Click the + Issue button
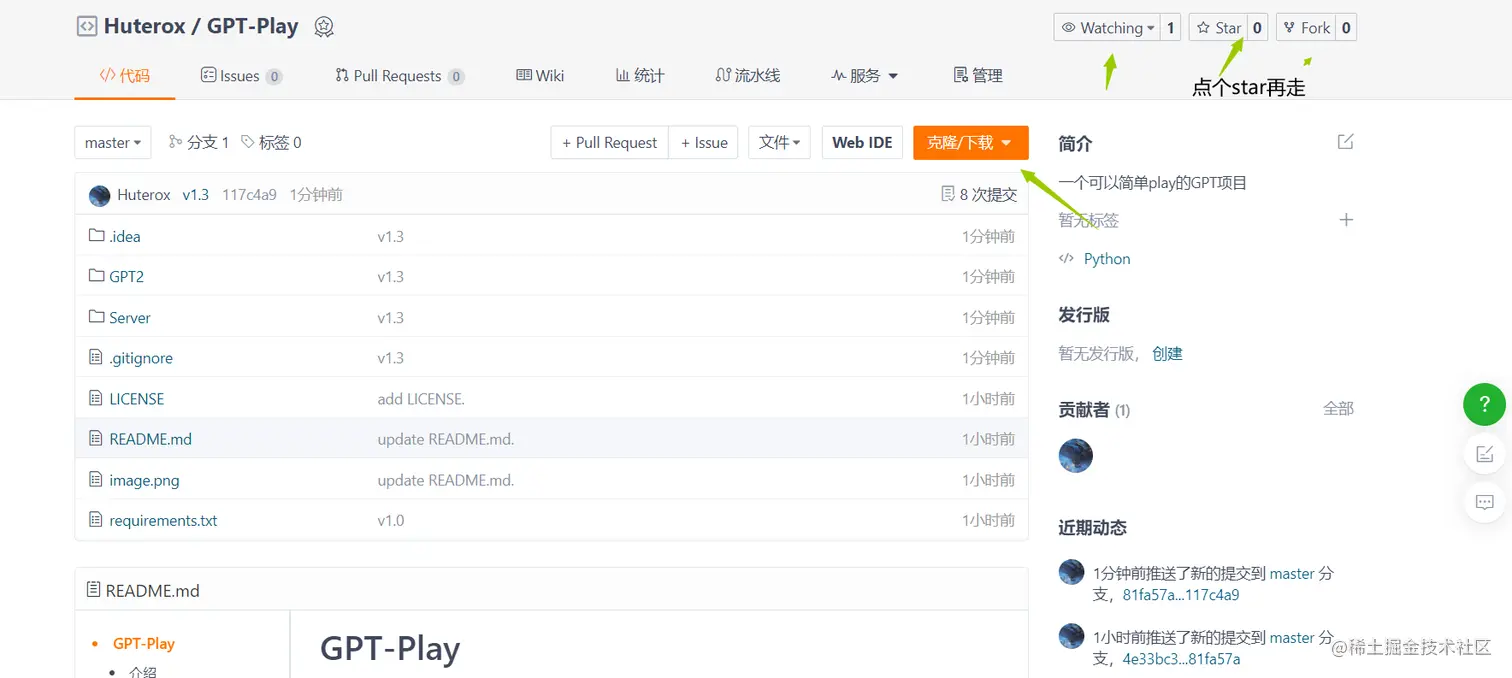This screenshot has width=1512, height=678. (x=704, y=142)
